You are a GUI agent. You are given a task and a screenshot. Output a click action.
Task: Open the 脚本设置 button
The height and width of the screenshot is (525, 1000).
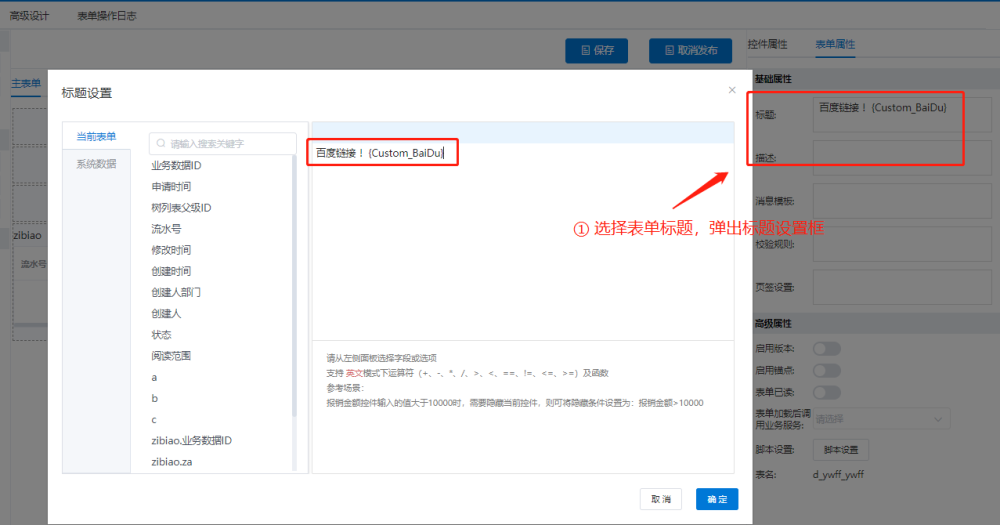coord(840,450)
